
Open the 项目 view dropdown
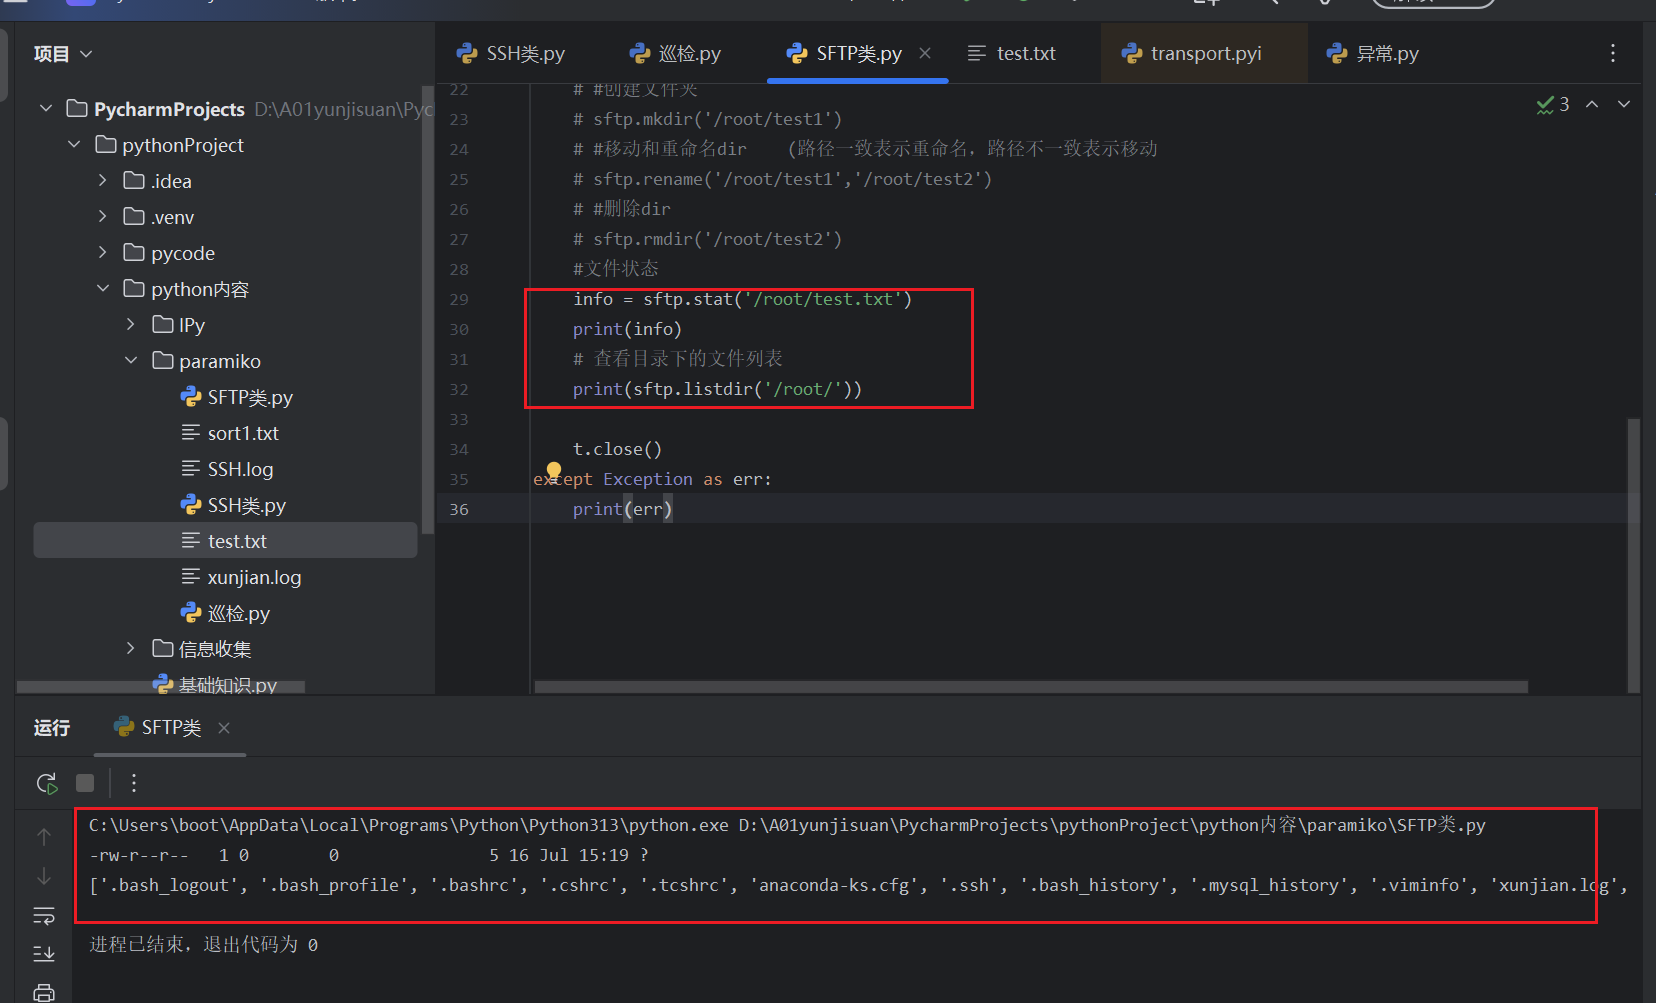[87, 53]
